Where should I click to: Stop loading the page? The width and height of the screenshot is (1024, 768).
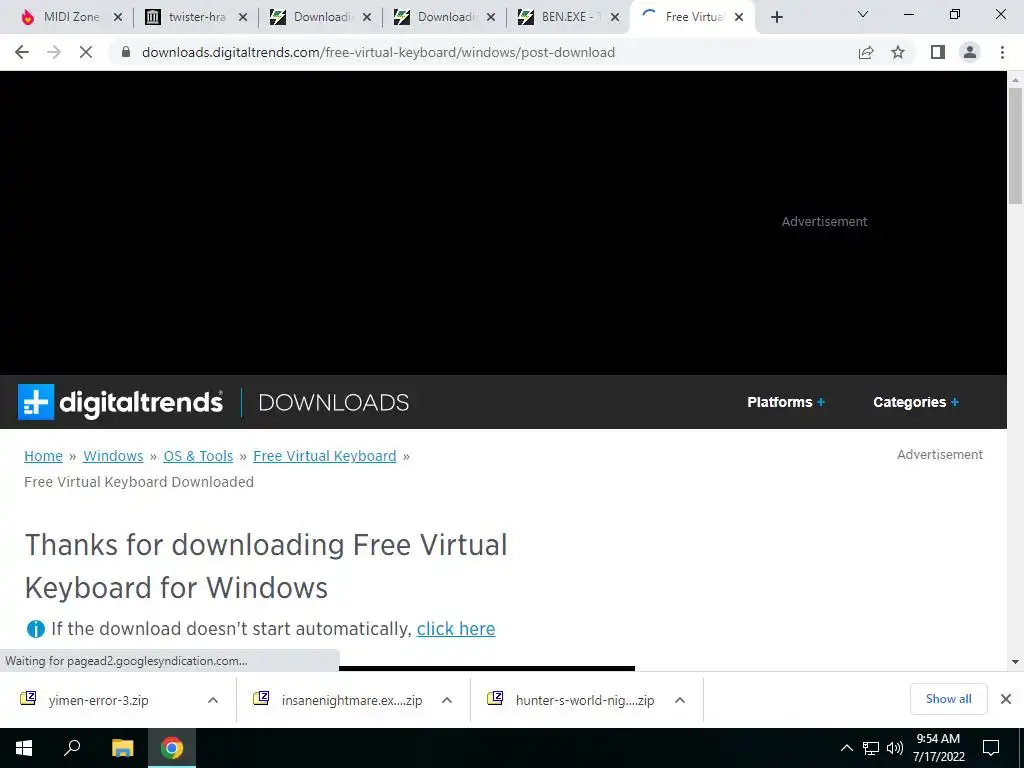click(x=86, y=52)
